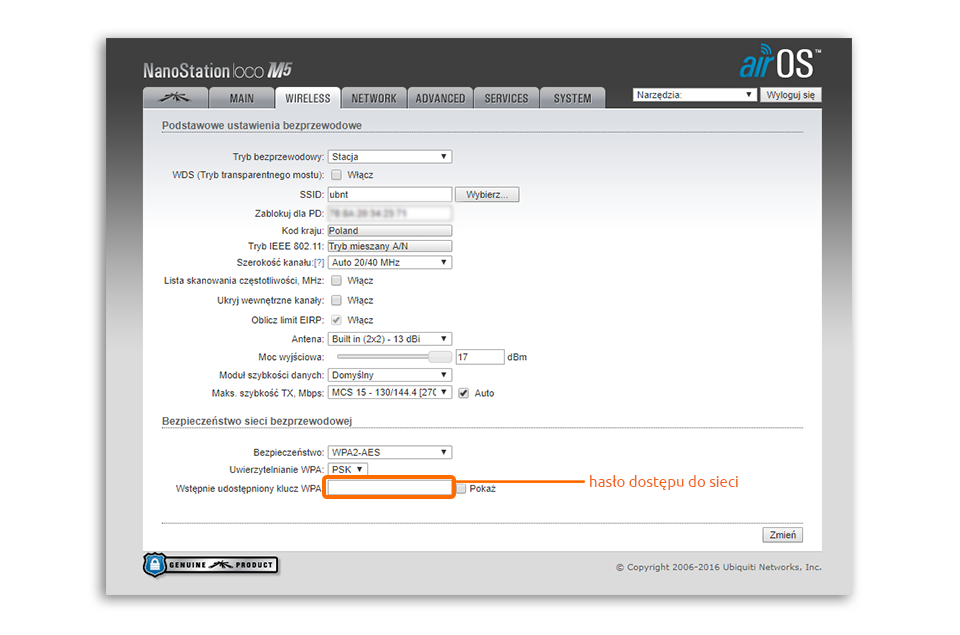Enable WDS transparent bridge checkbox

[336, 175]
